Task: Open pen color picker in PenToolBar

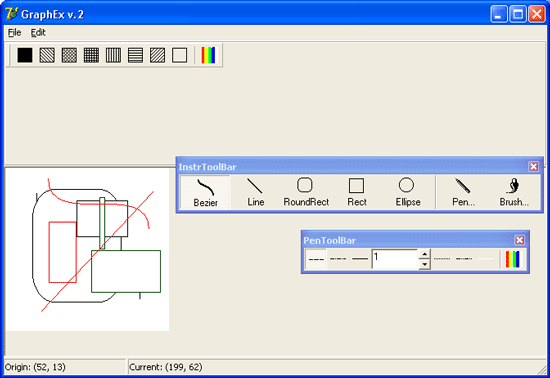Action: (512, 259)
